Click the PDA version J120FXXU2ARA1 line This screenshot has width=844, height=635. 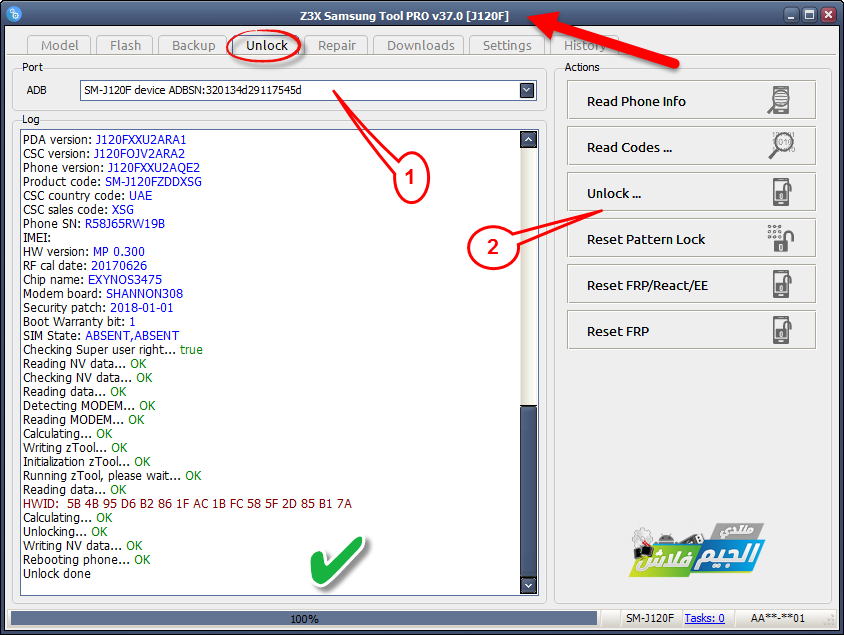point(104,140)
